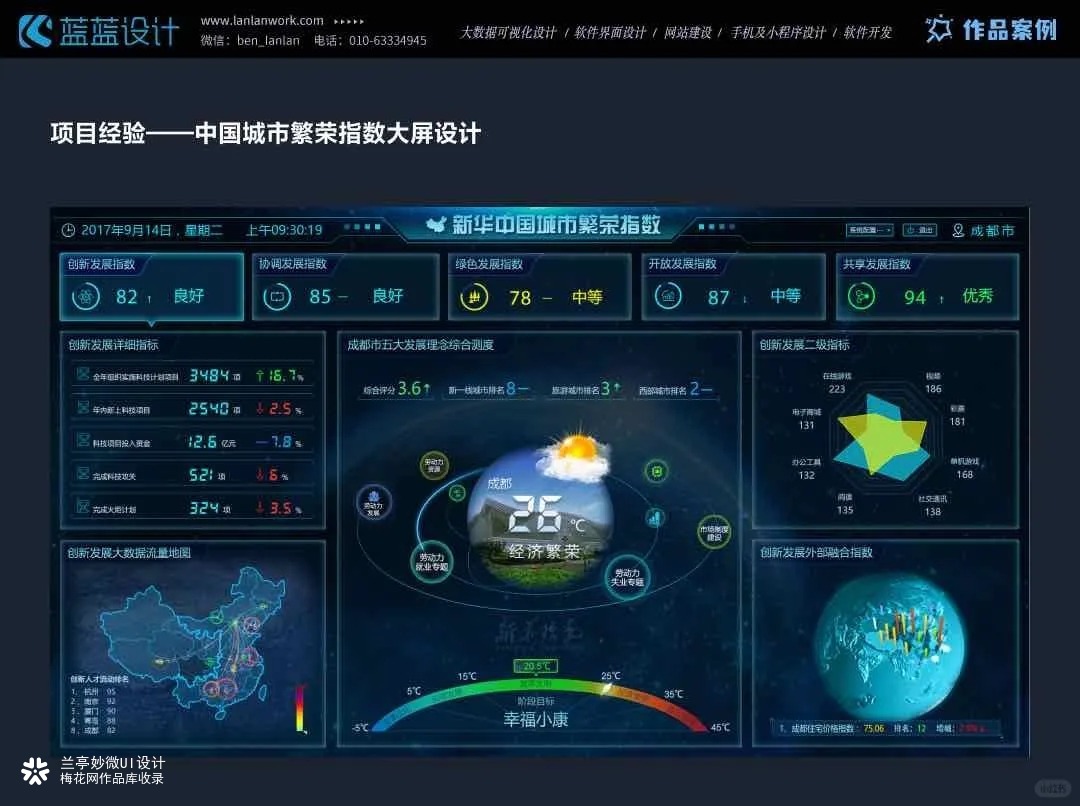1080x806 pixels.
Task: Click the location pin icon beside 成都市
Action: (x=958, y=230)
